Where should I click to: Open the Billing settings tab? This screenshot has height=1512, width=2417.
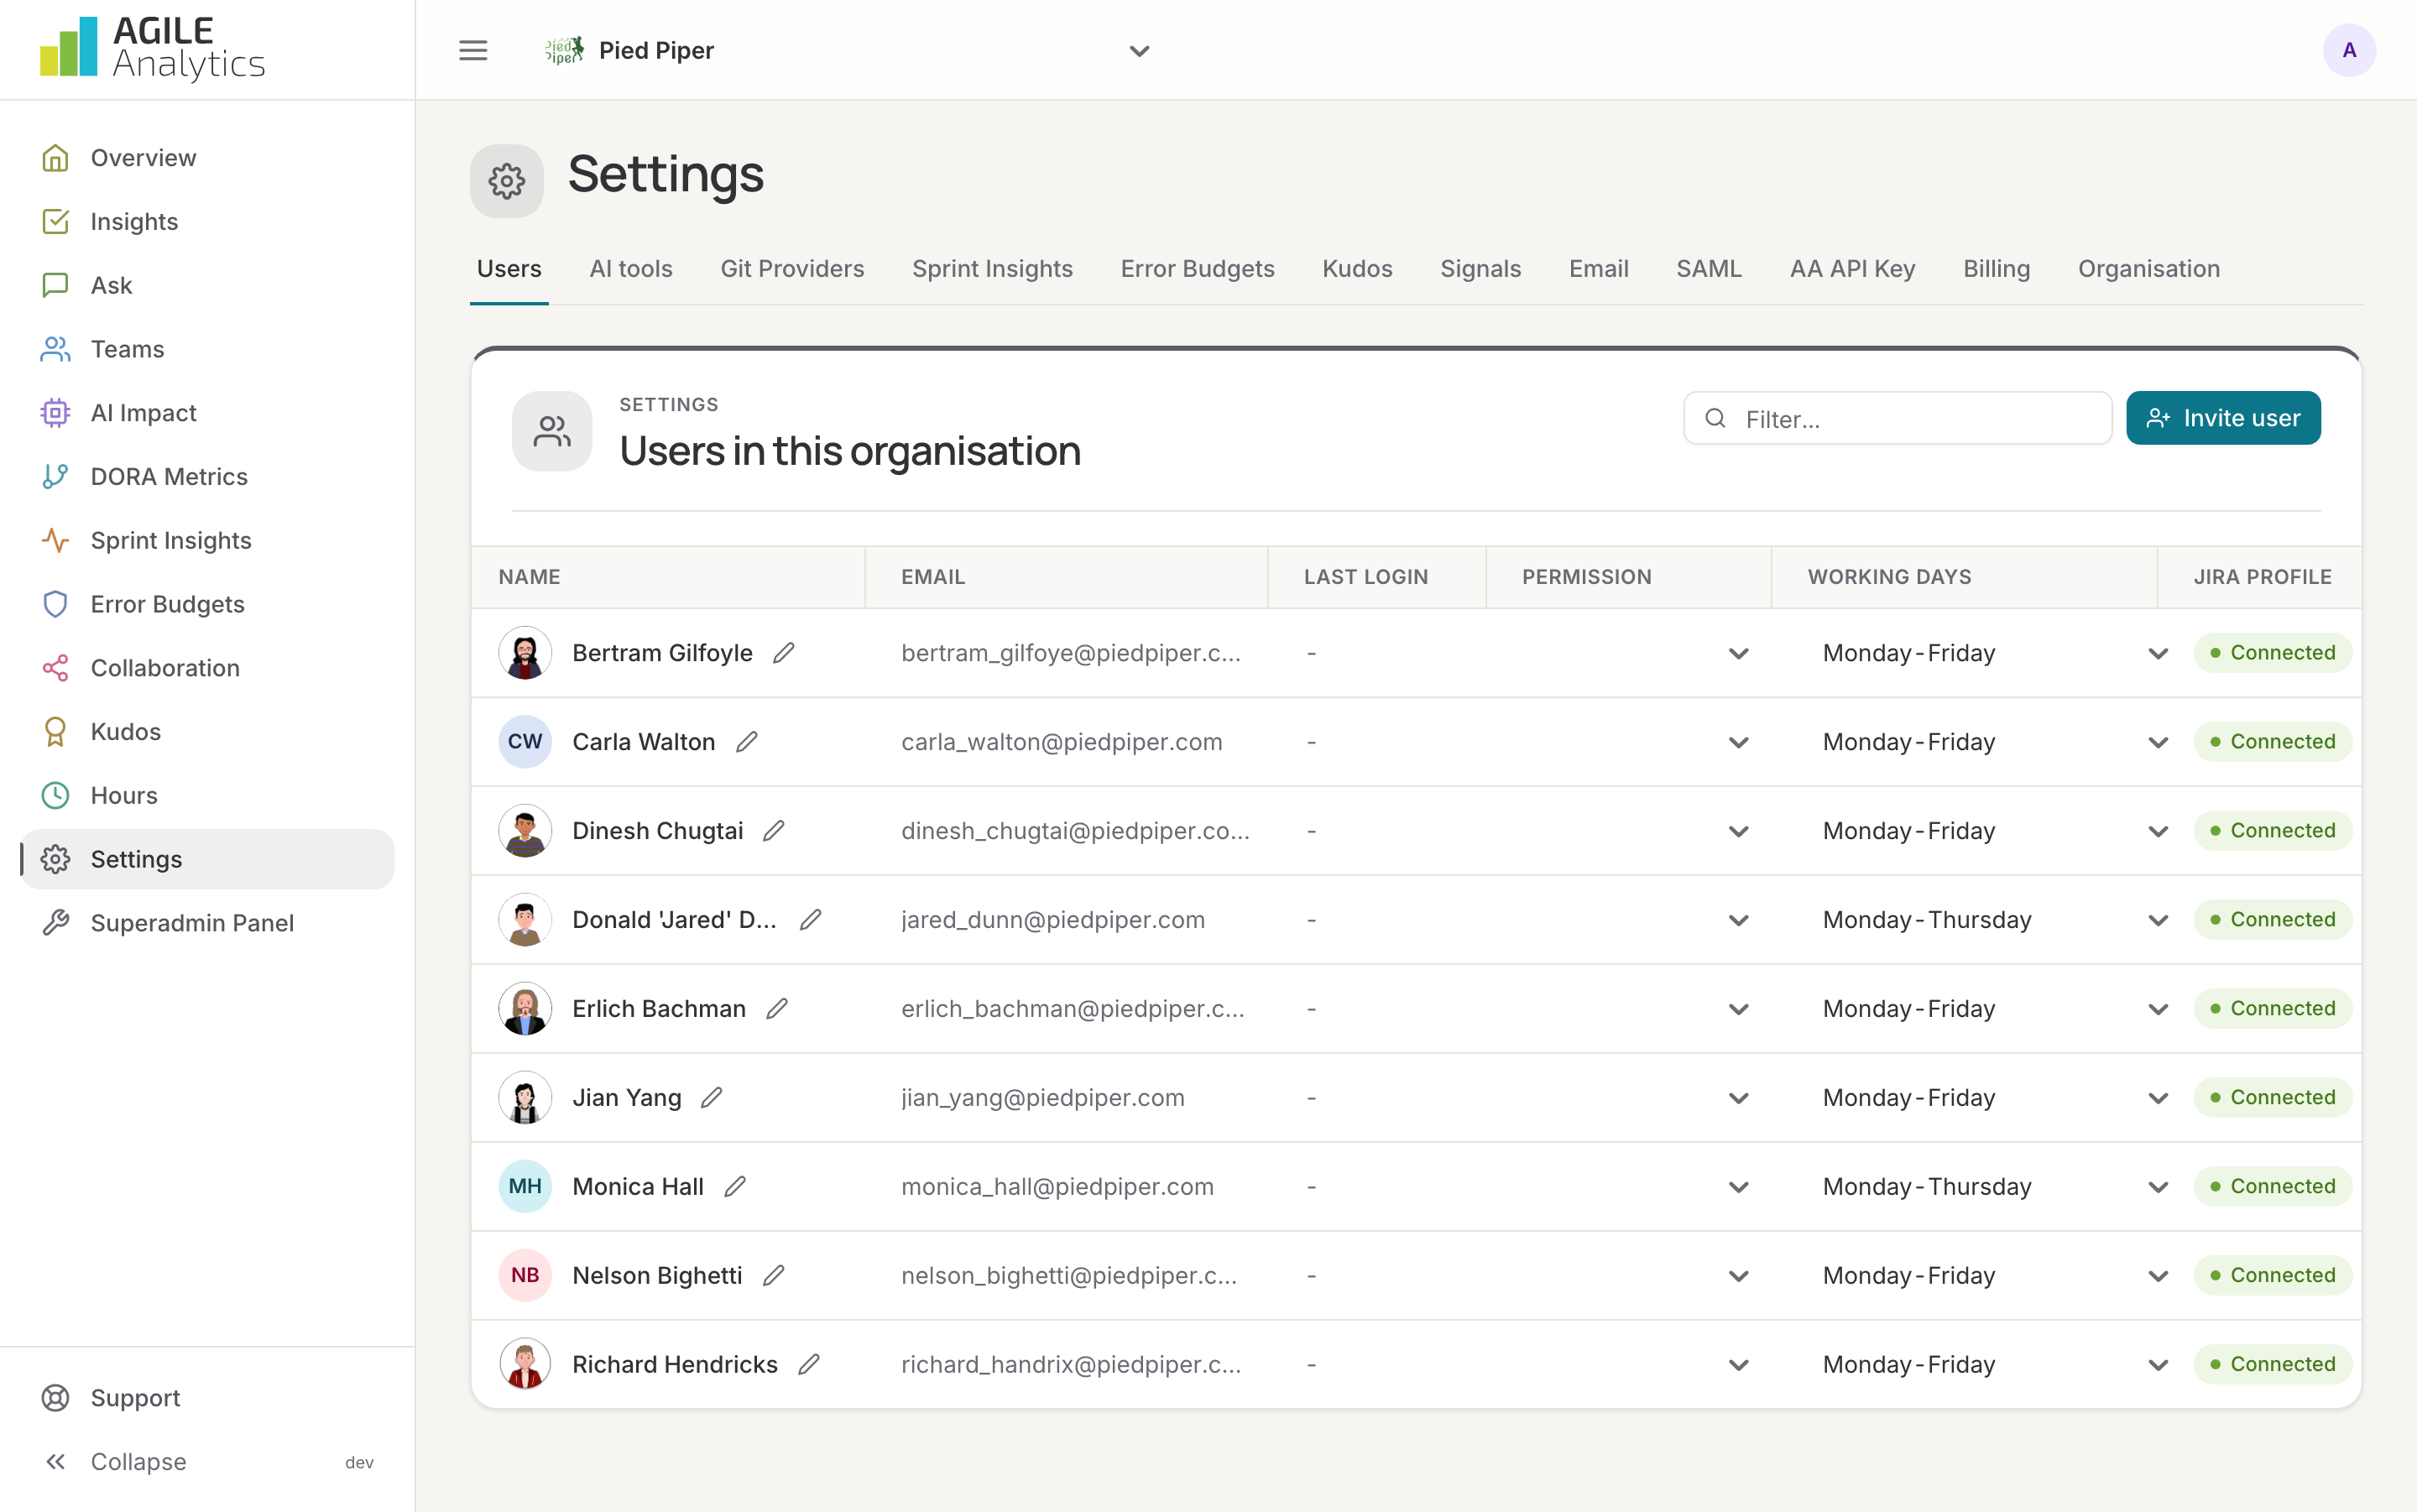point(1996,269)
